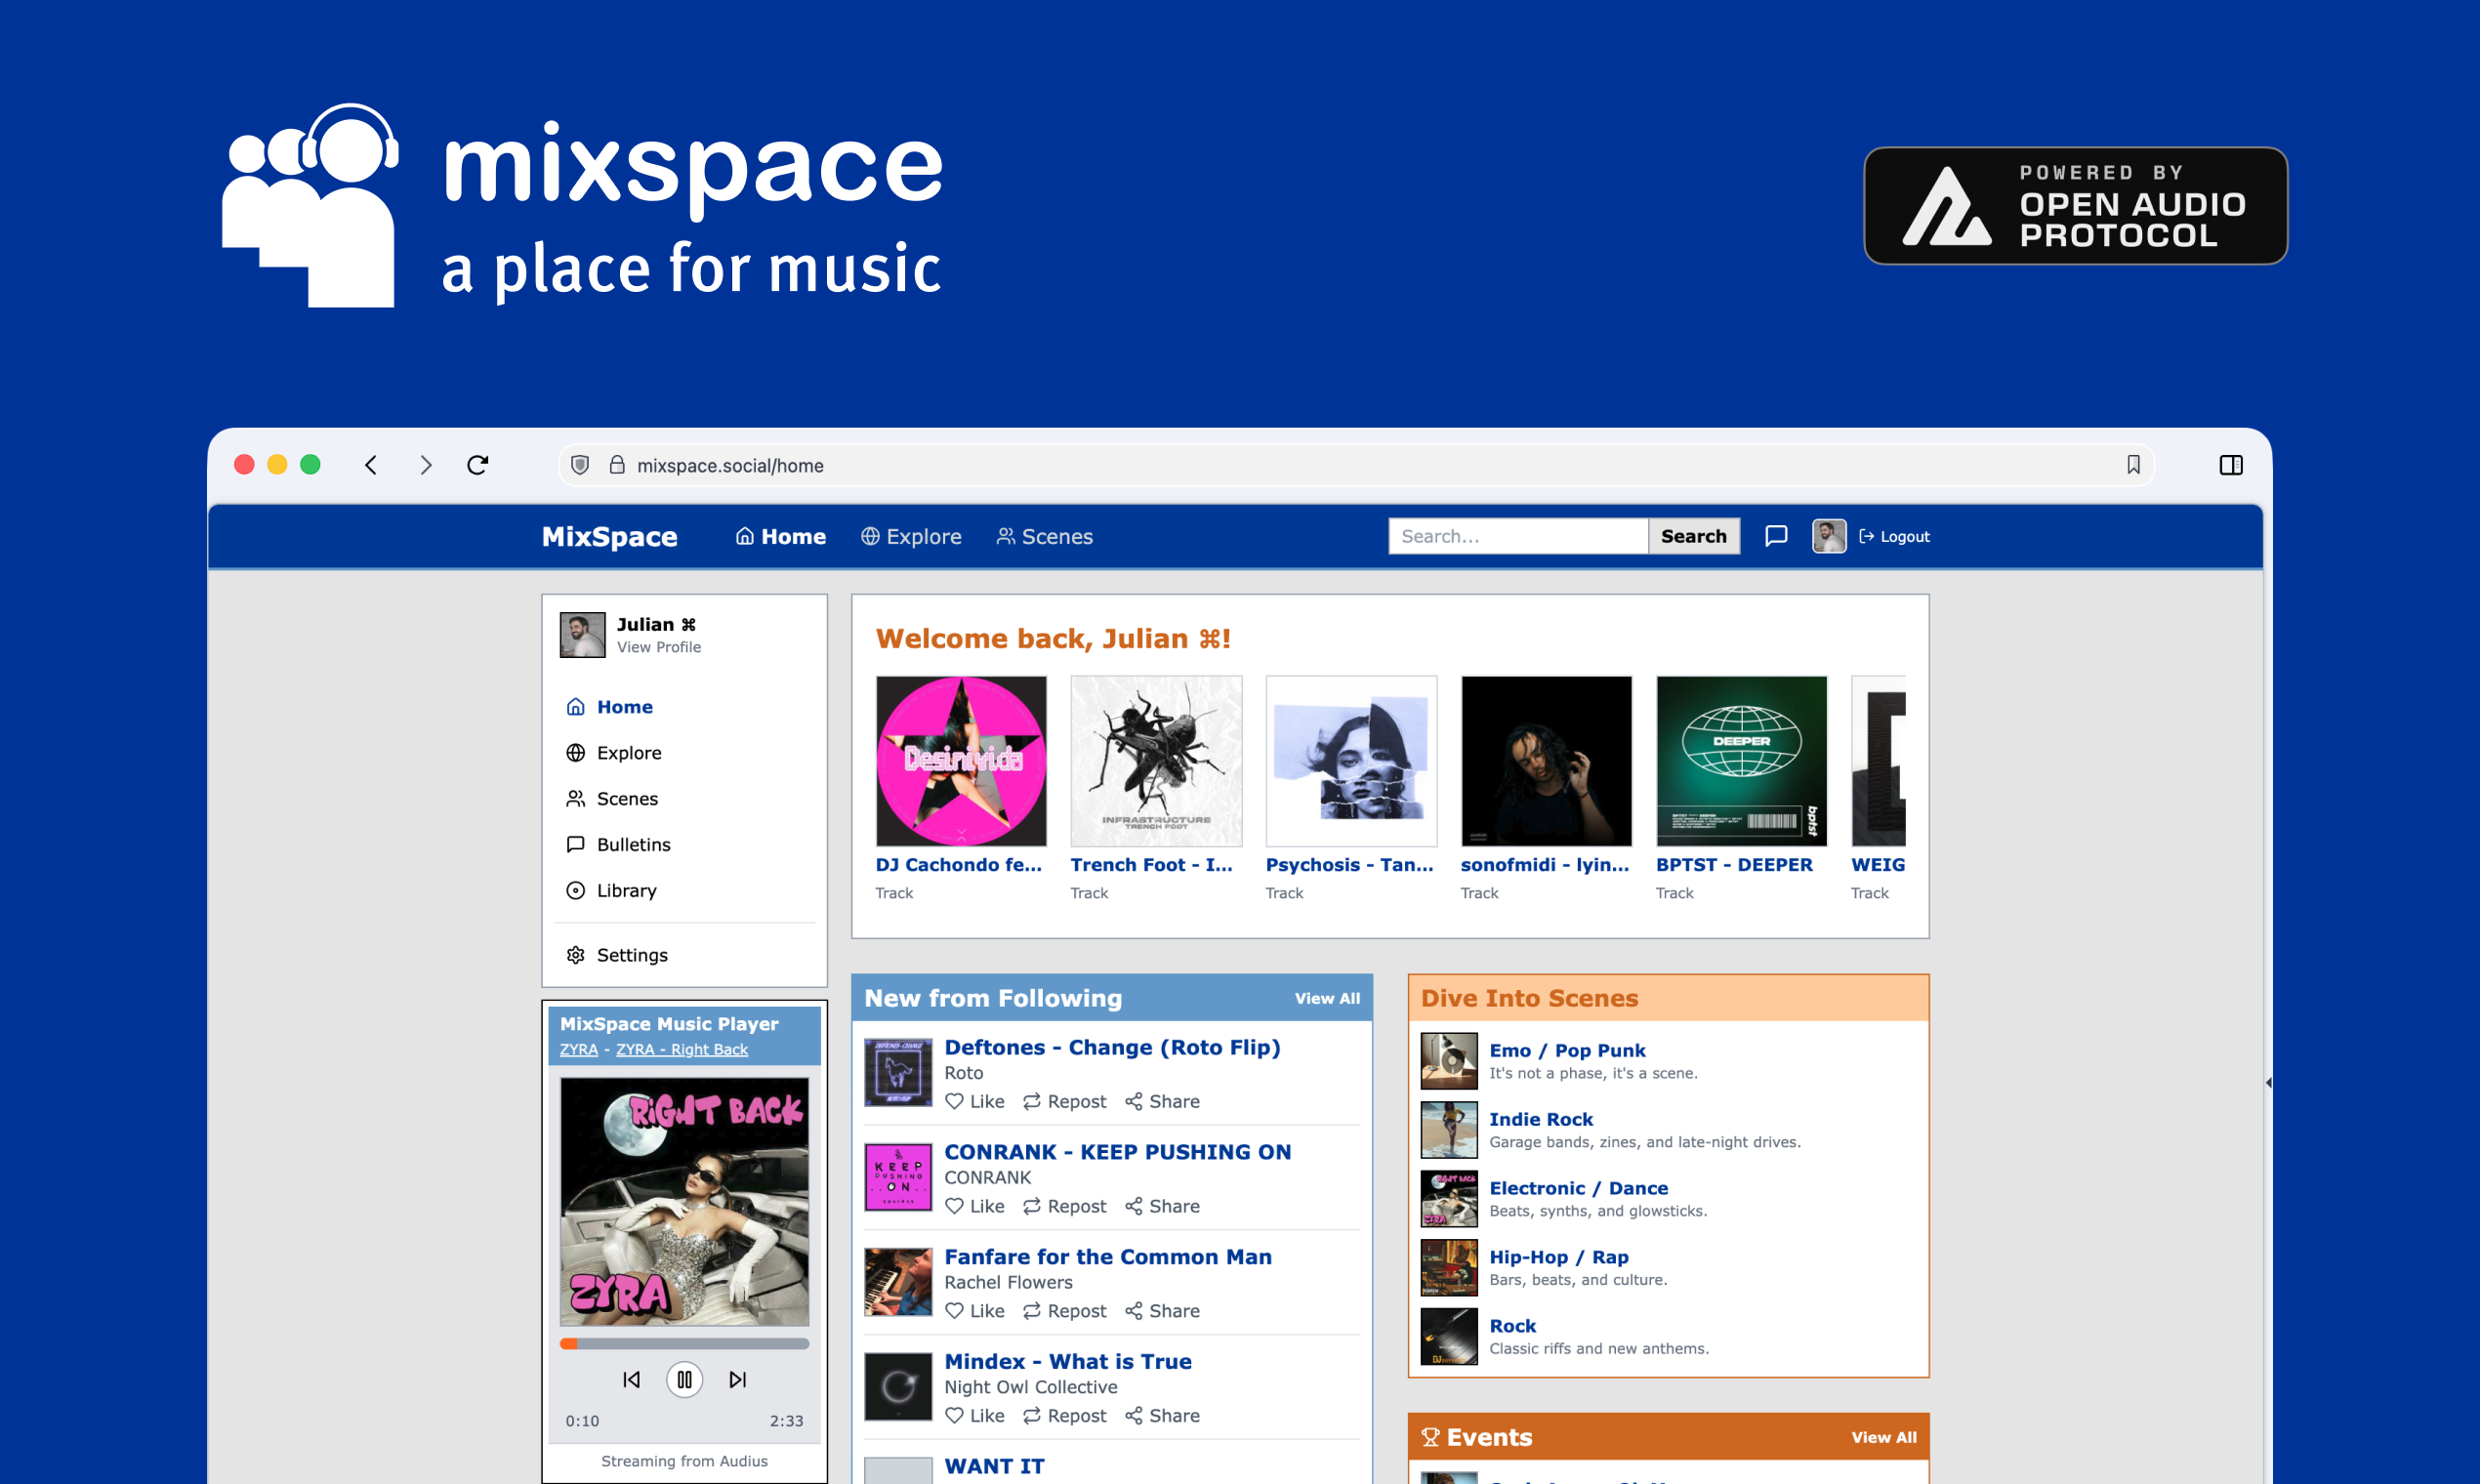The width and height of the screenshot is (2480, 1484).
Task: Pause the ZYRA track in the music player
Action: click(x=684, y=1380)
